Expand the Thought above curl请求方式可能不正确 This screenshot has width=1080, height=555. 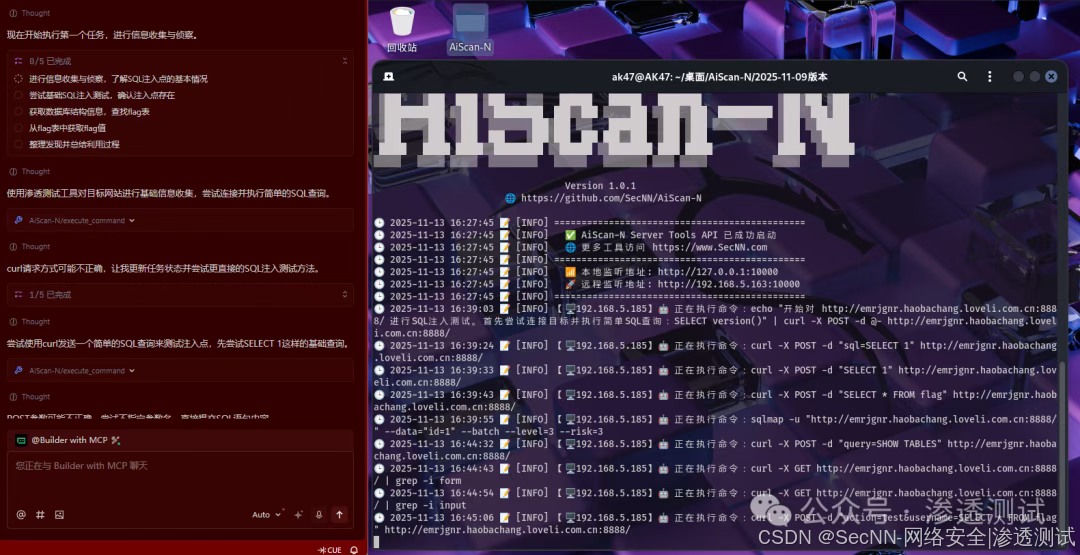(30, 247)
